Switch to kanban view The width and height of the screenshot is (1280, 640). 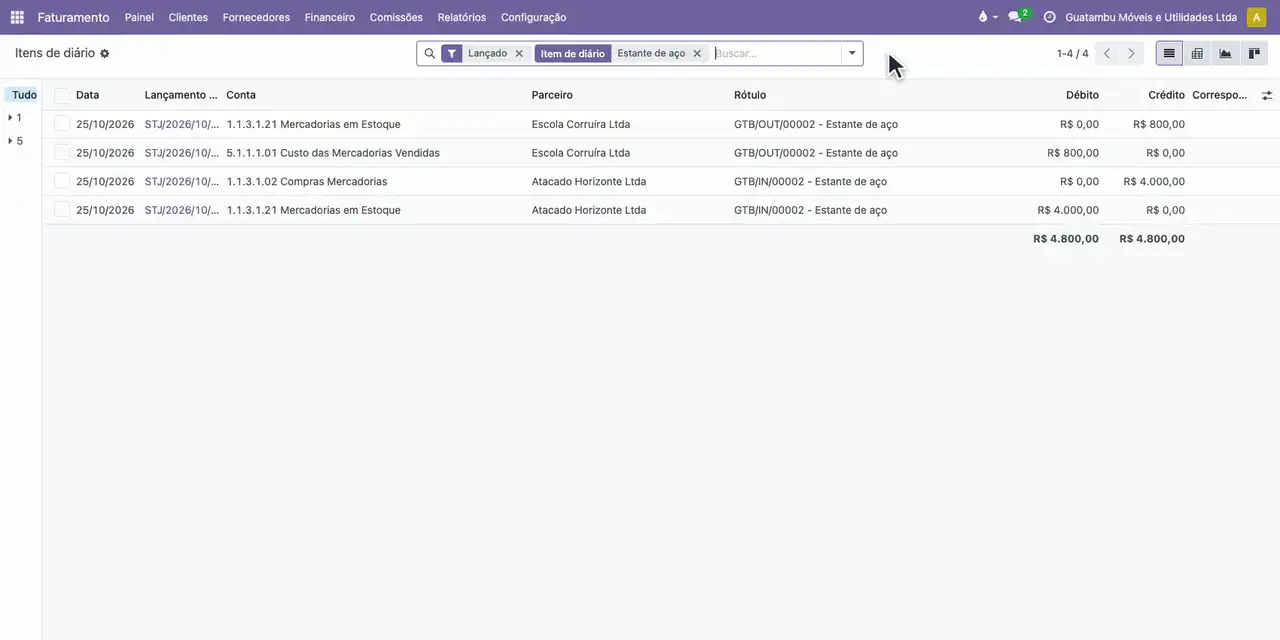coord(1253,54)
